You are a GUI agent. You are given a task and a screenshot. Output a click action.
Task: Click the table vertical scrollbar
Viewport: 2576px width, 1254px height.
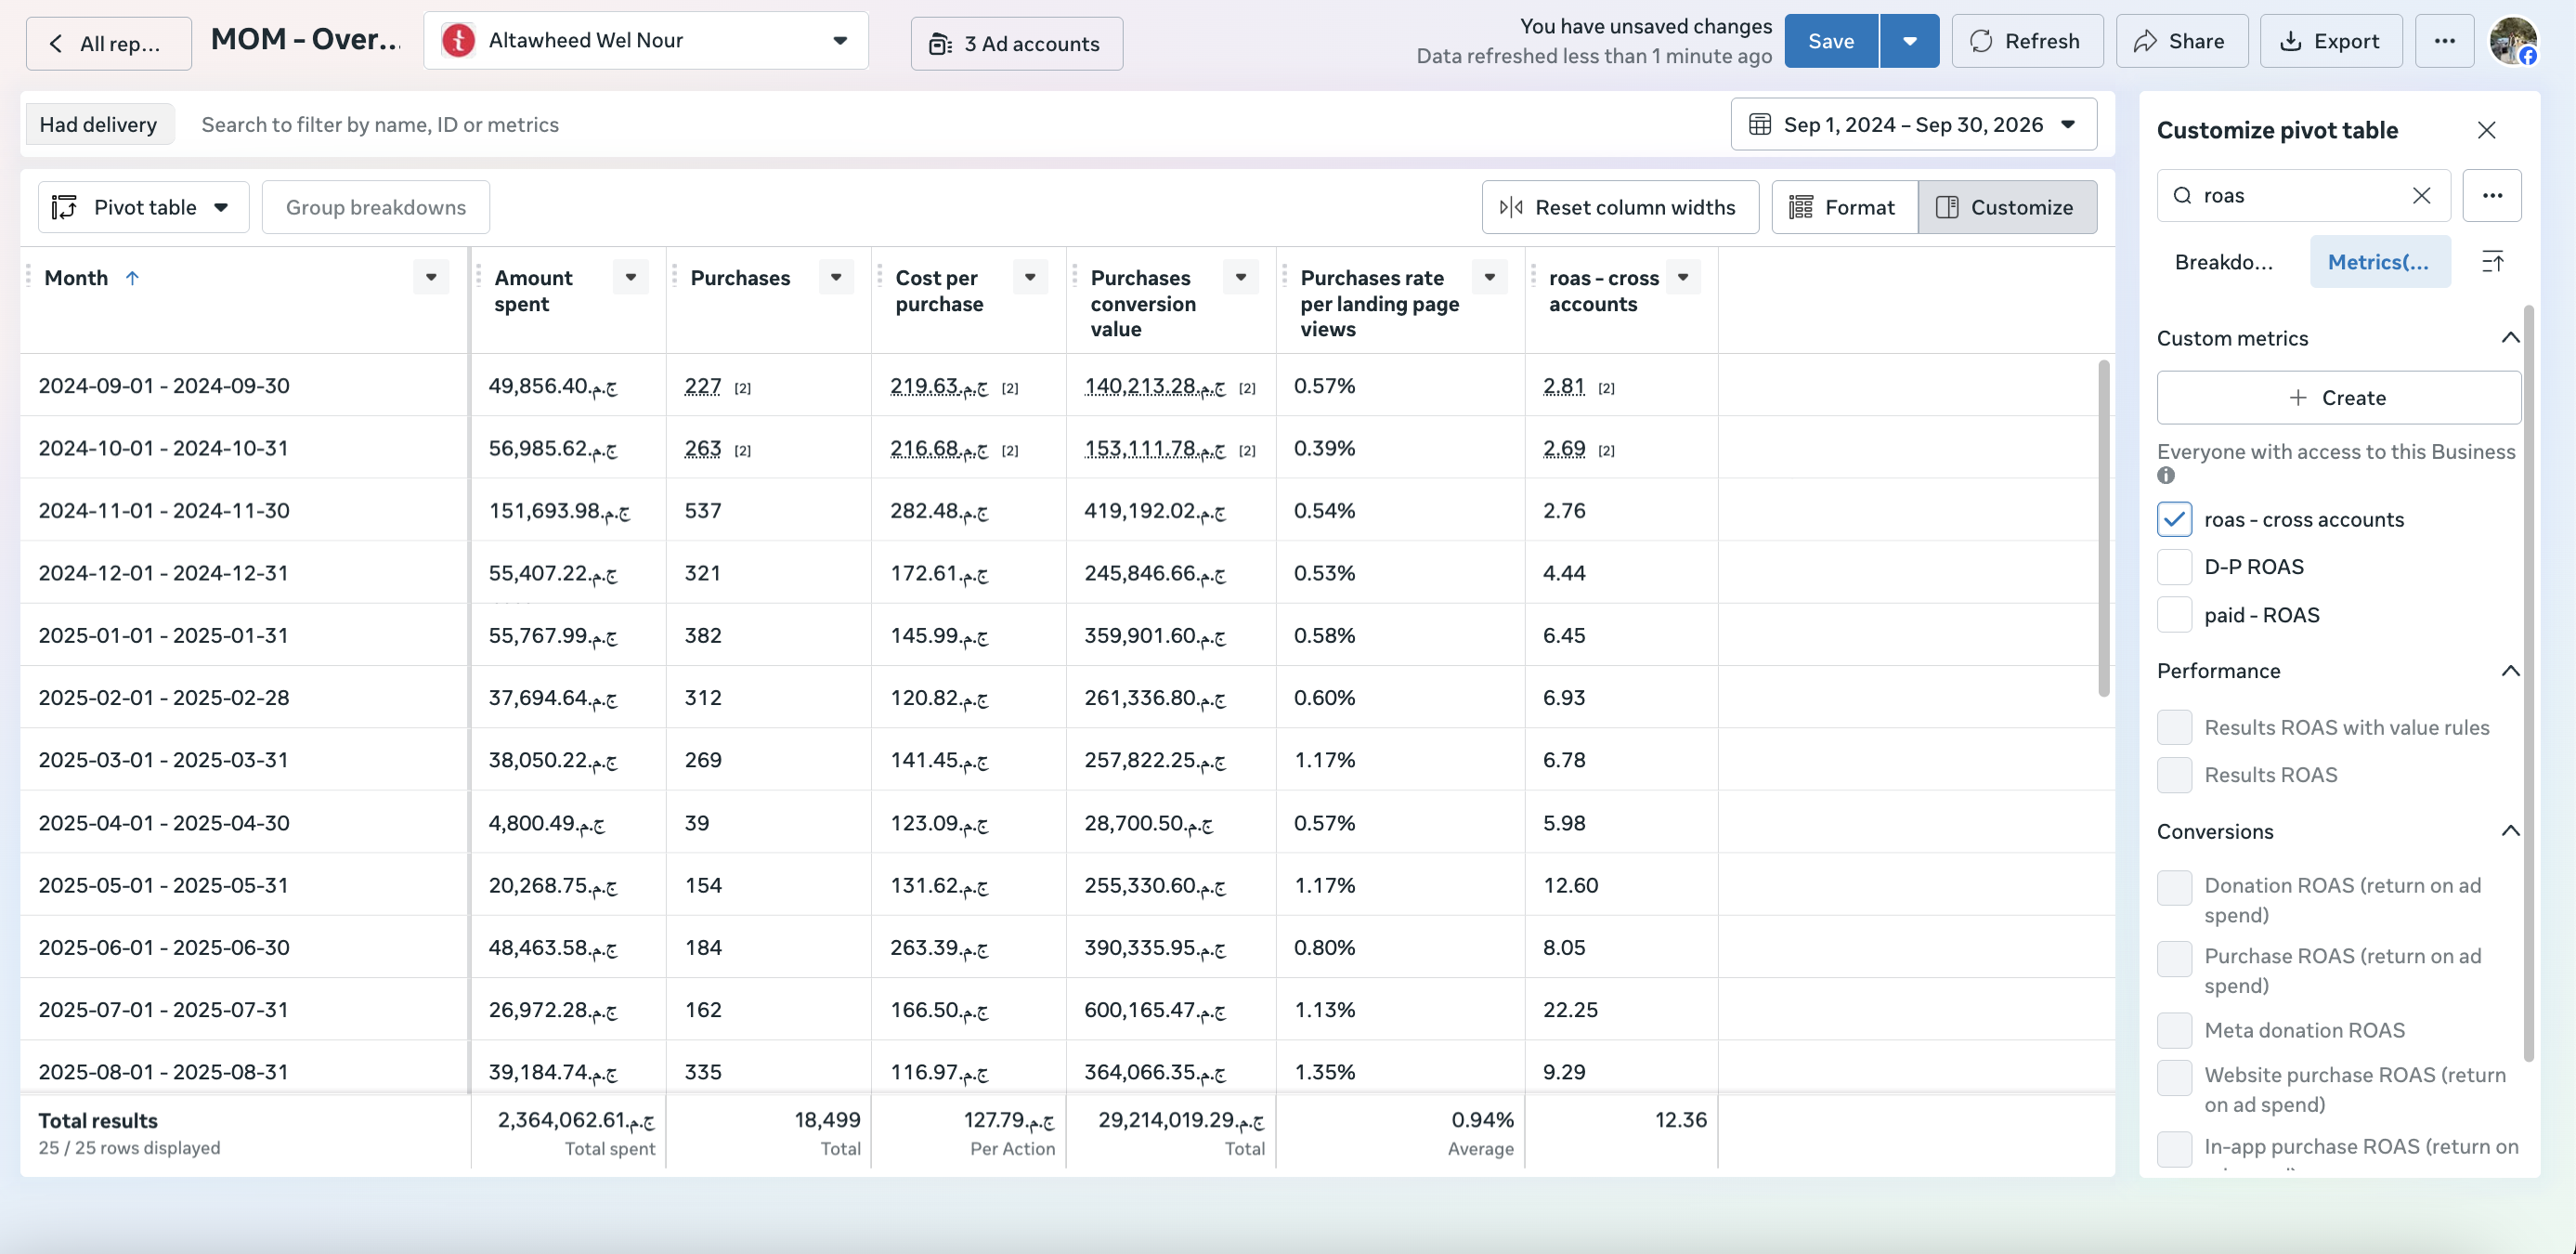coord(2103,528)
